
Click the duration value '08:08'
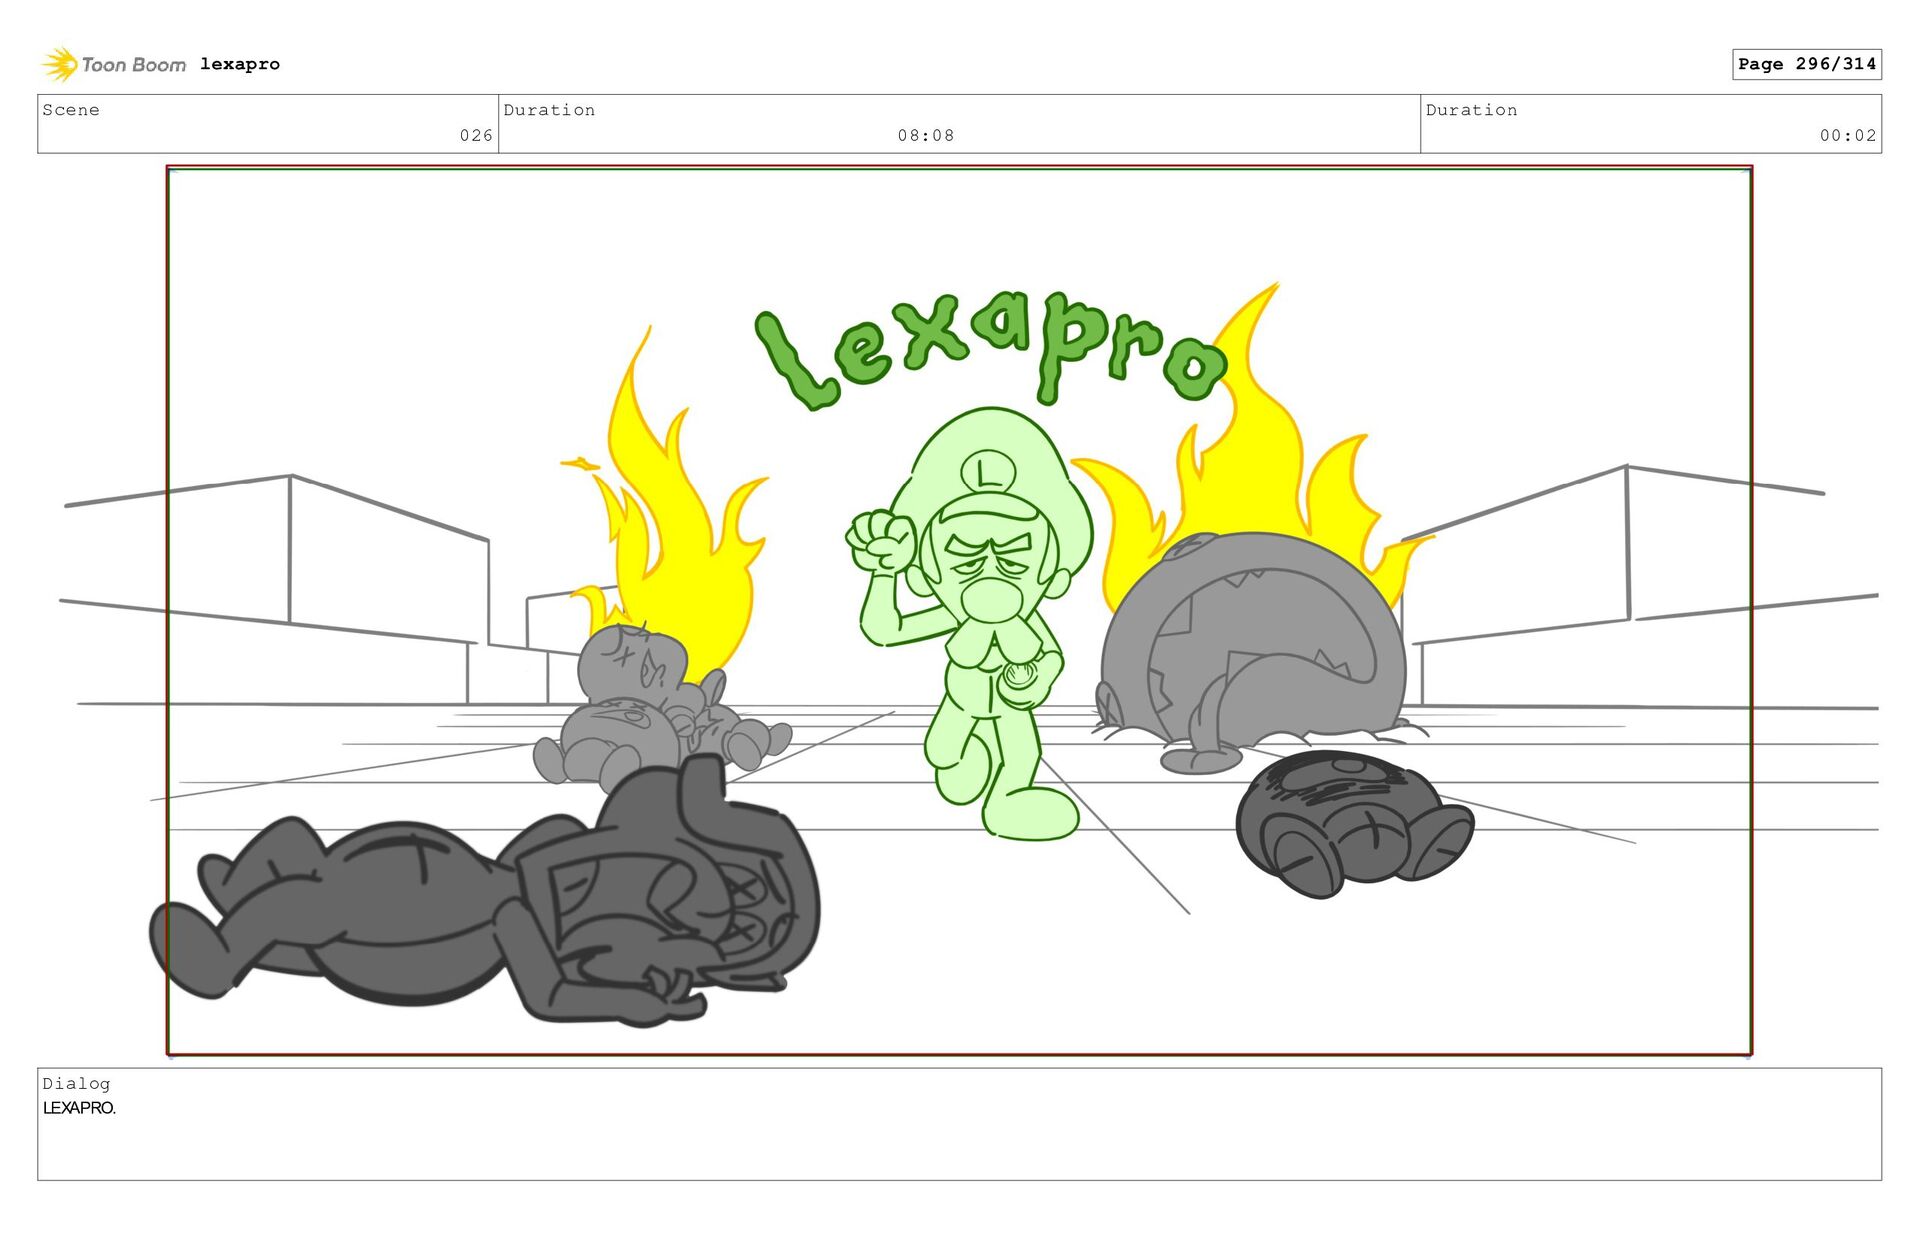coord(926,135)
